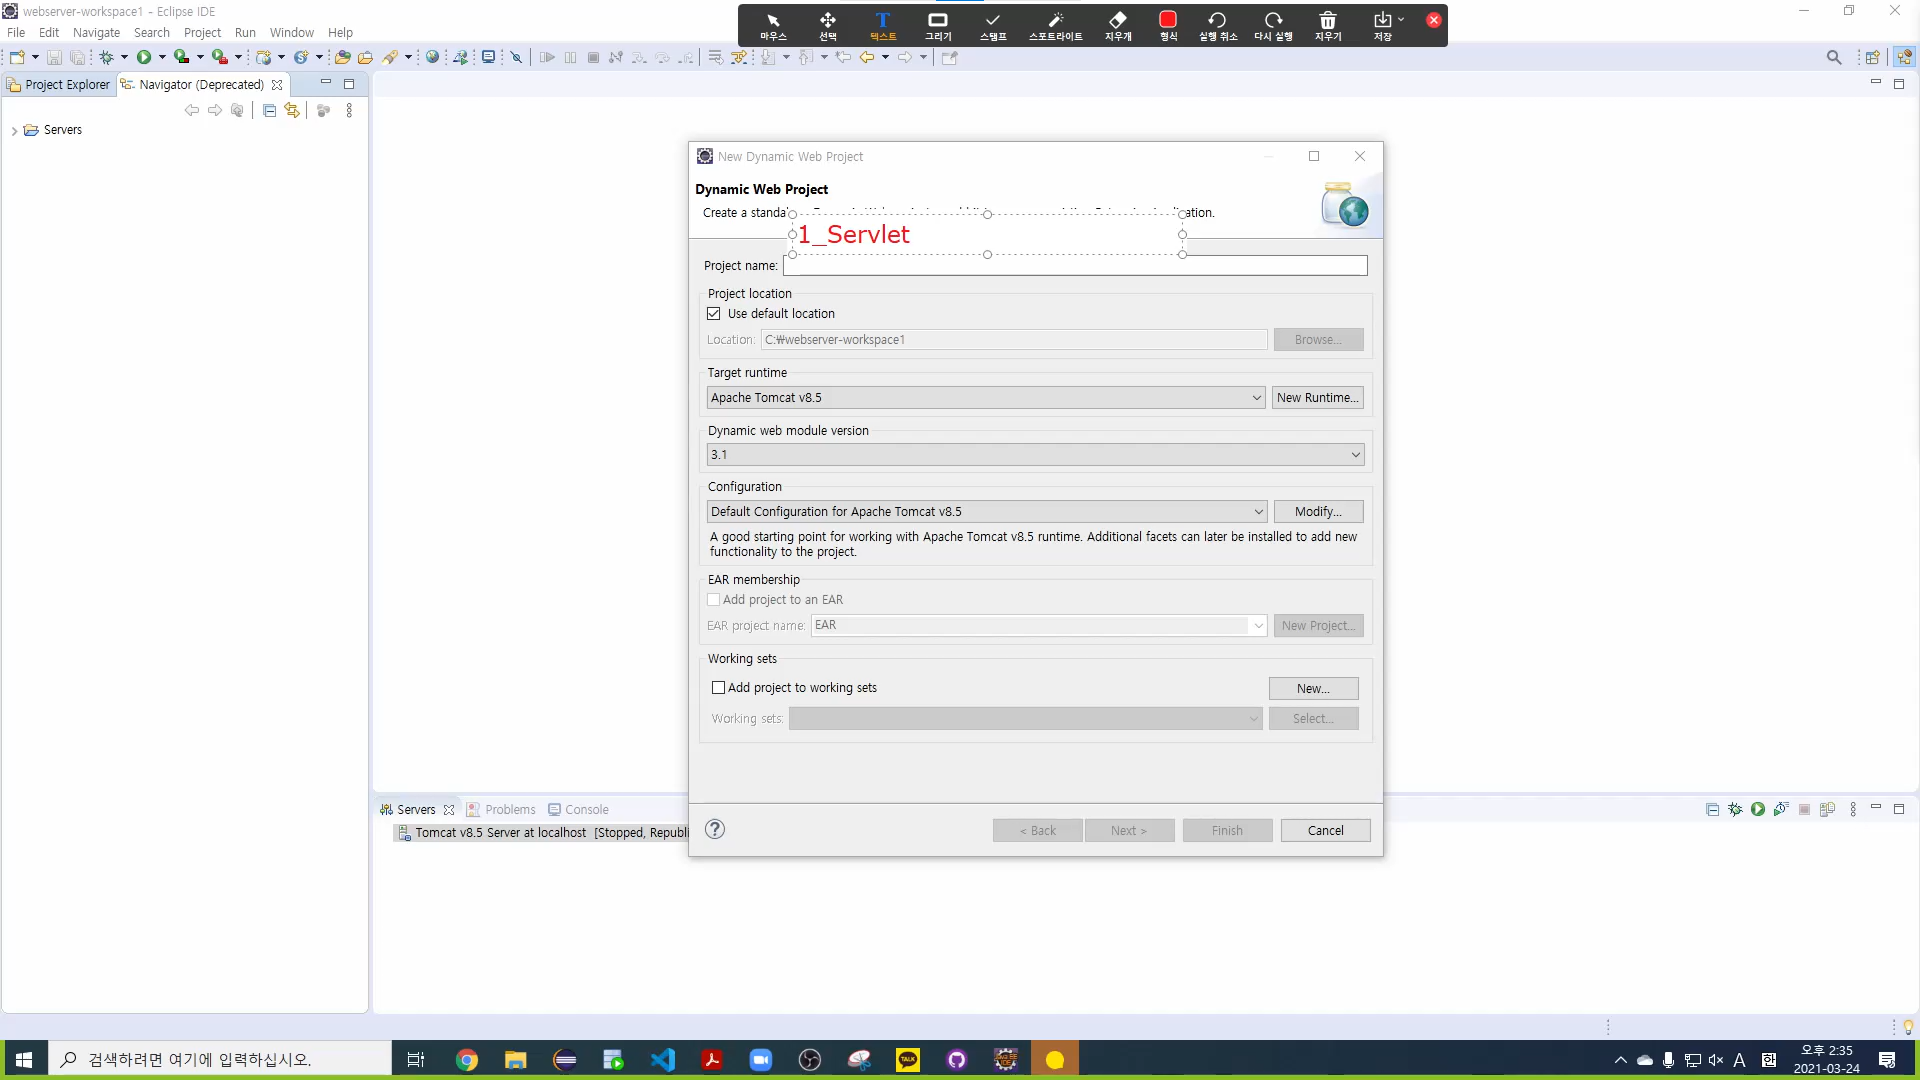
Task: Click the Cancel button in dialog
Action: pyautogui.click(x=1325, y=830)
